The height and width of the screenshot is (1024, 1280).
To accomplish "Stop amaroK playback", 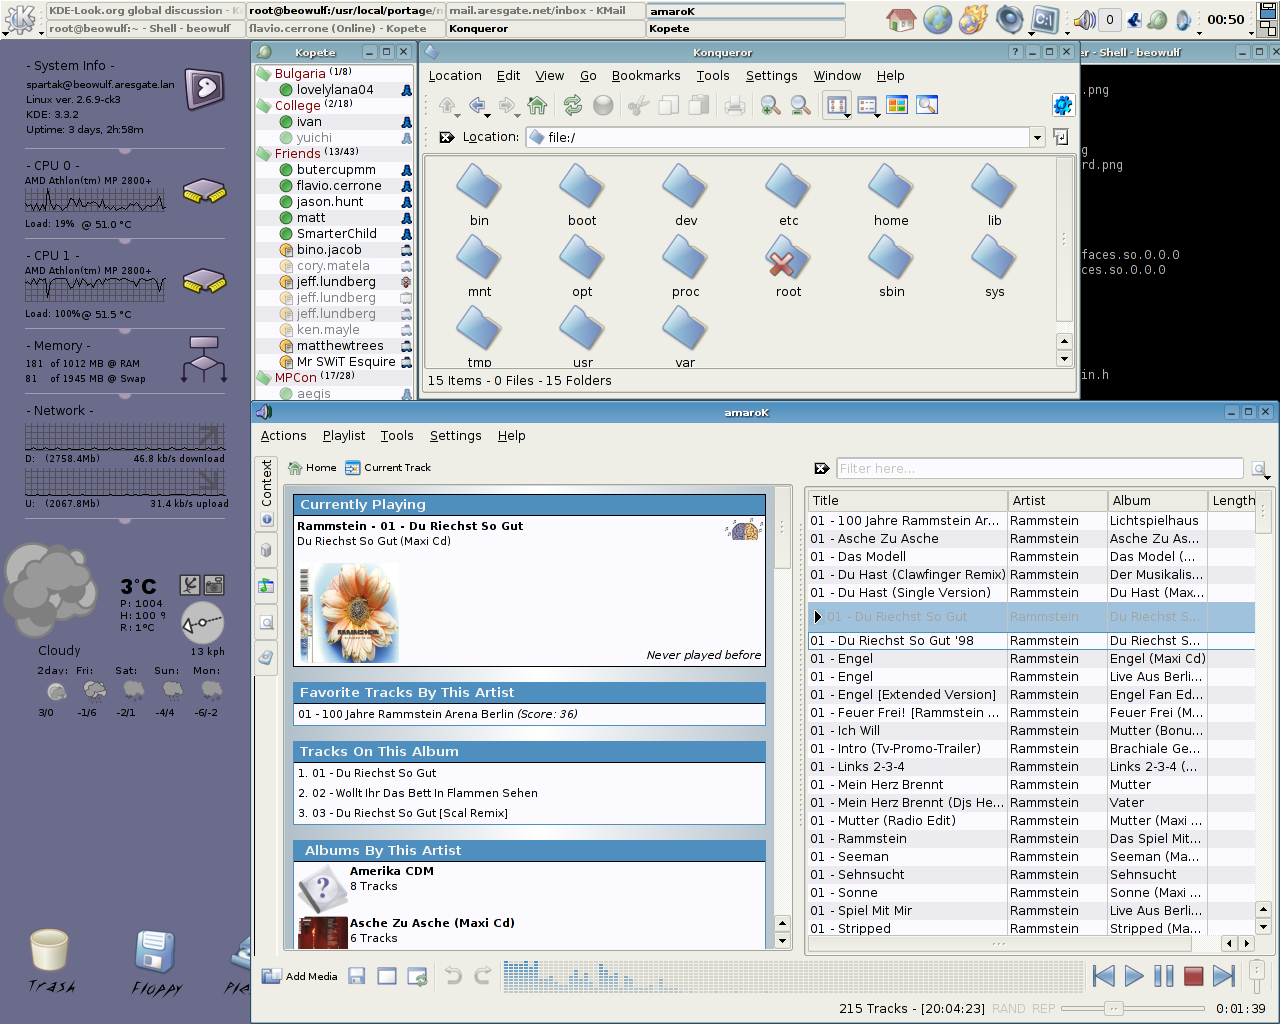I will [x=1193, y=976].
